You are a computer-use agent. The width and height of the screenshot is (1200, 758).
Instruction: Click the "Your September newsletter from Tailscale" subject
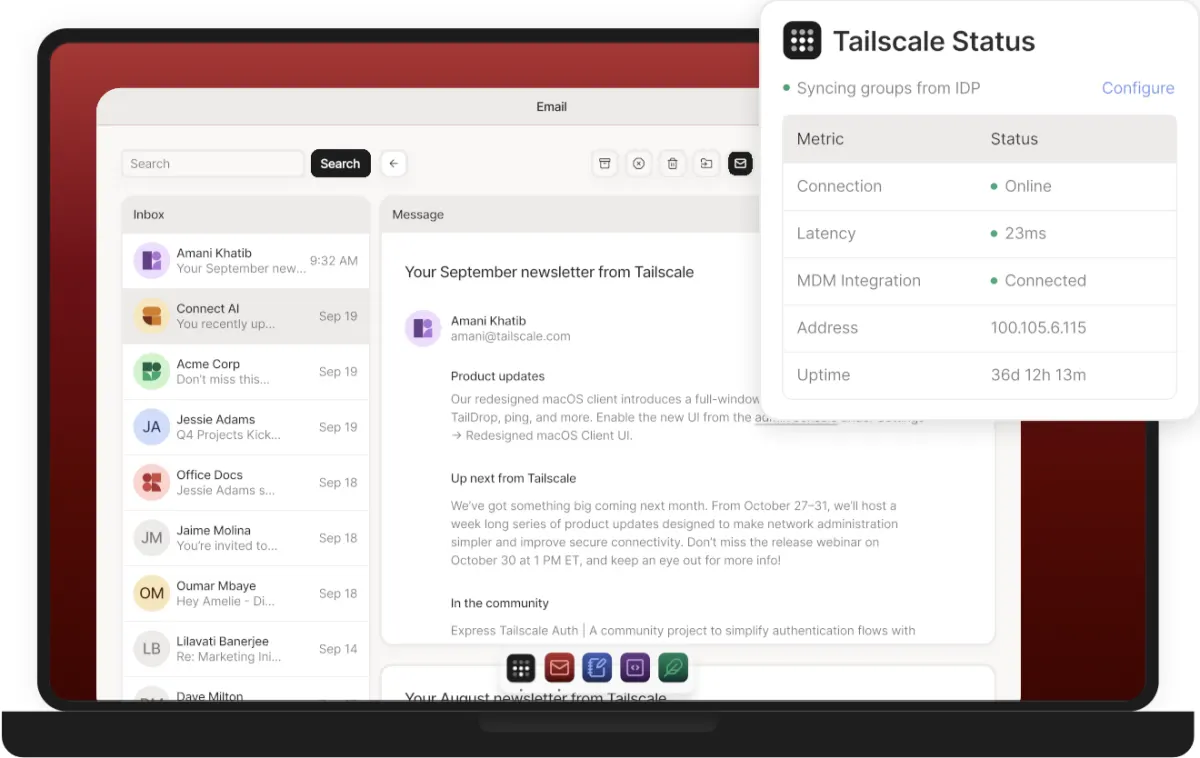[x=549, y=272]
